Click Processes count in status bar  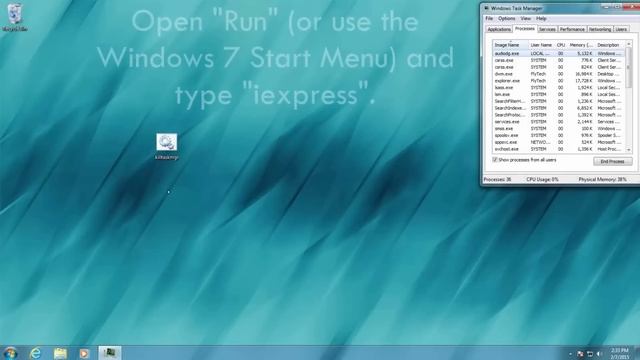(497, 179)
